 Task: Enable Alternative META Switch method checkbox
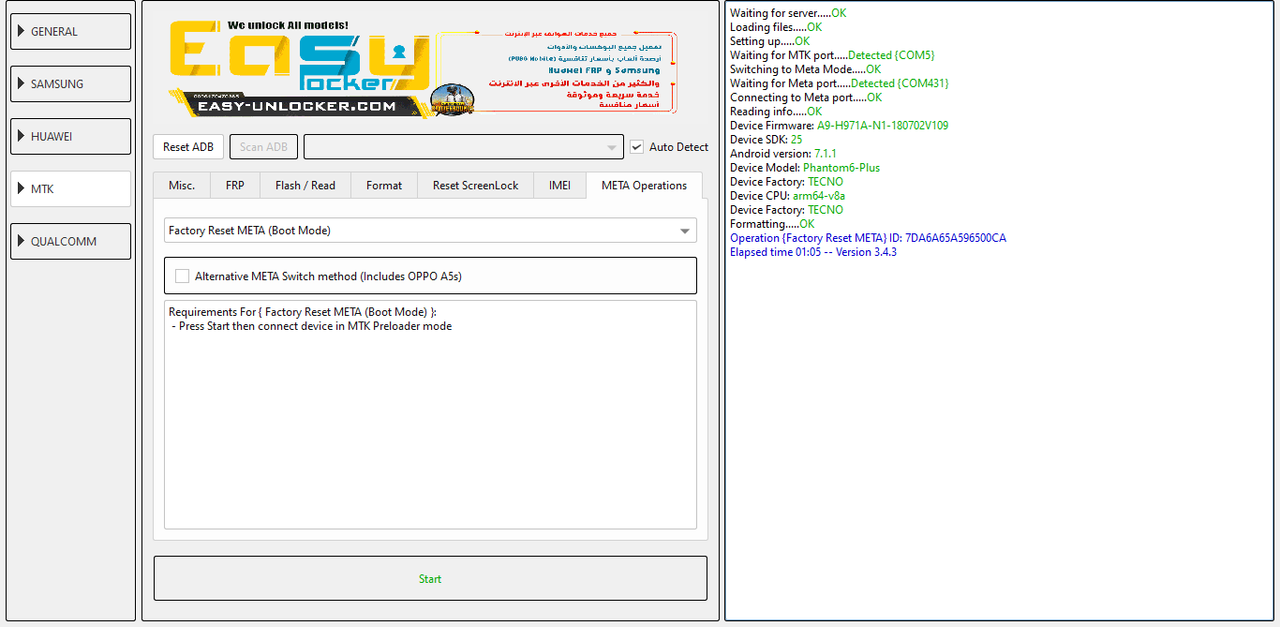pyautogui.click(x=182, y=276)
